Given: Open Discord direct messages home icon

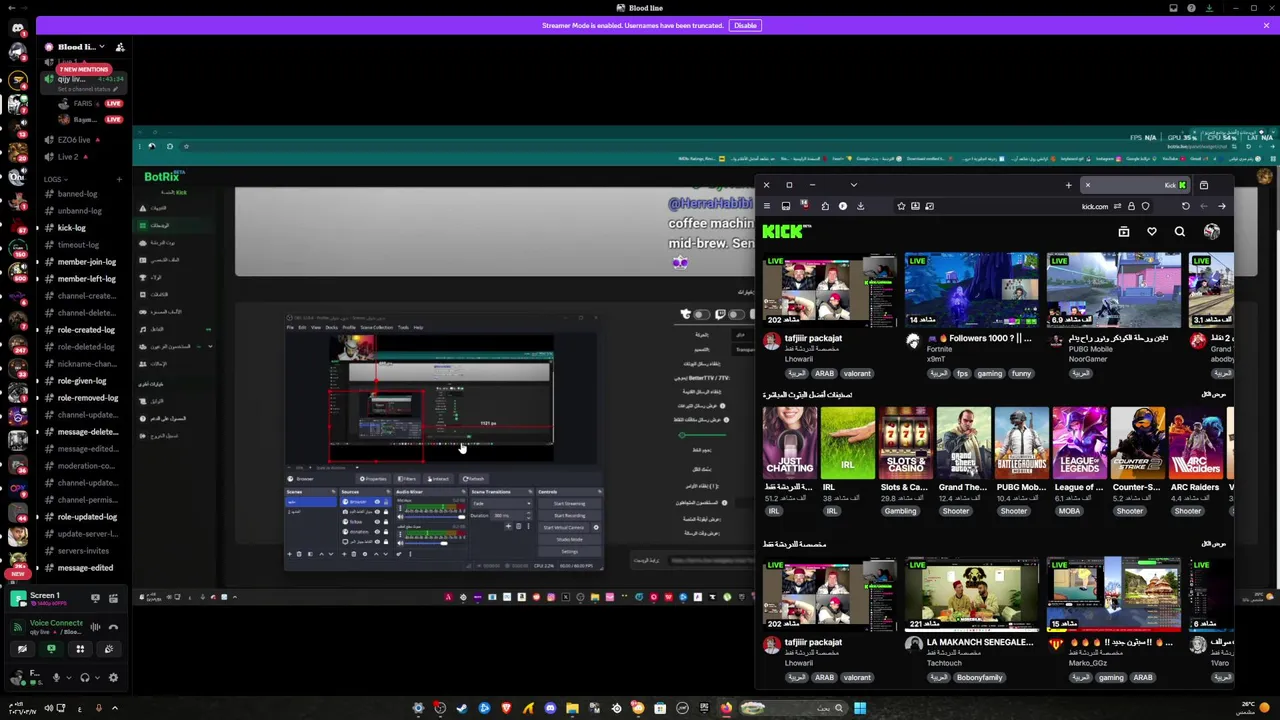Looking at the screenshot, I should (x=17, y=28).
